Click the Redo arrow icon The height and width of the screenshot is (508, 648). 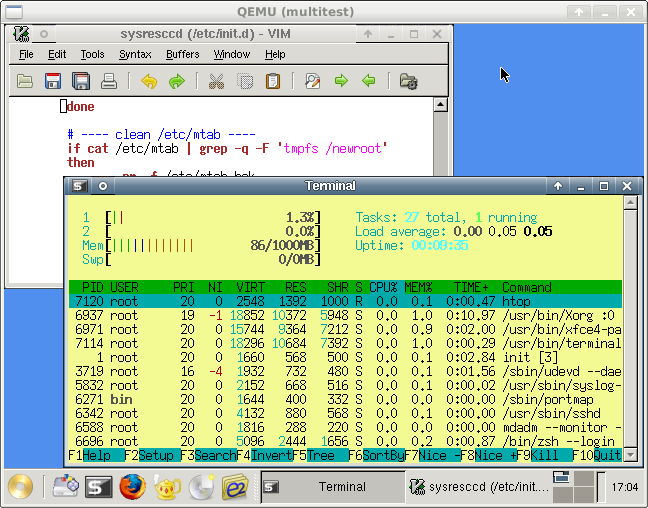pos(177,81)
